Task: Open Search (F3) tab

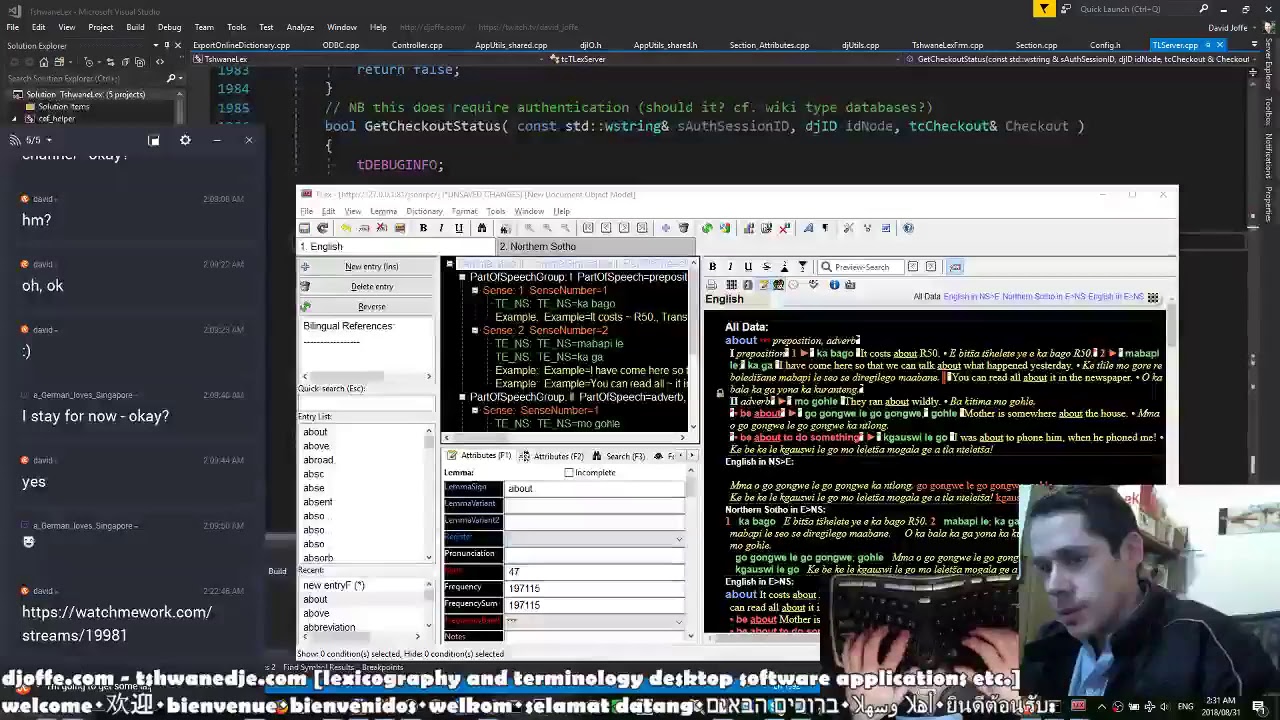Action: coord(618,456)
